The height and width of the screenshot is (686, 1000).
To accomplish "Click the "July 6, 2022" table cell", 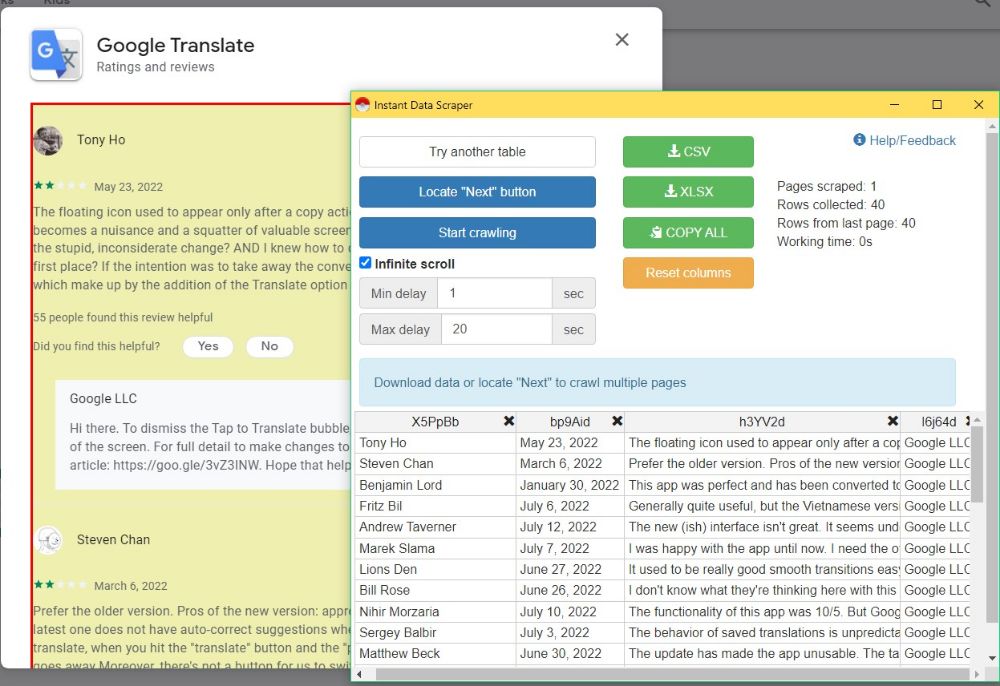I will coord(570,506).
